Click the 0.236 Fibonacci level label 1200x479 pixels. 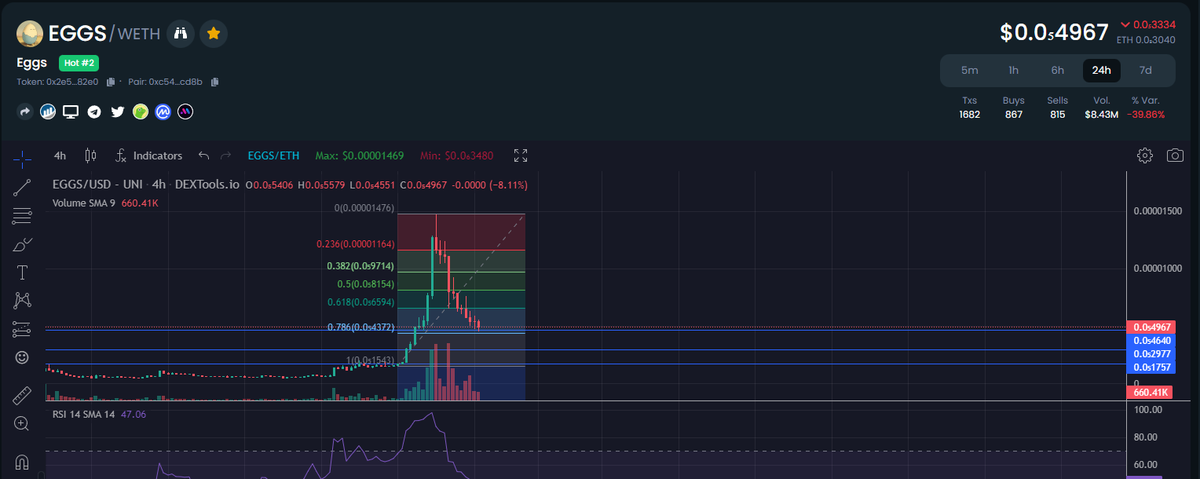click(356, 244)
